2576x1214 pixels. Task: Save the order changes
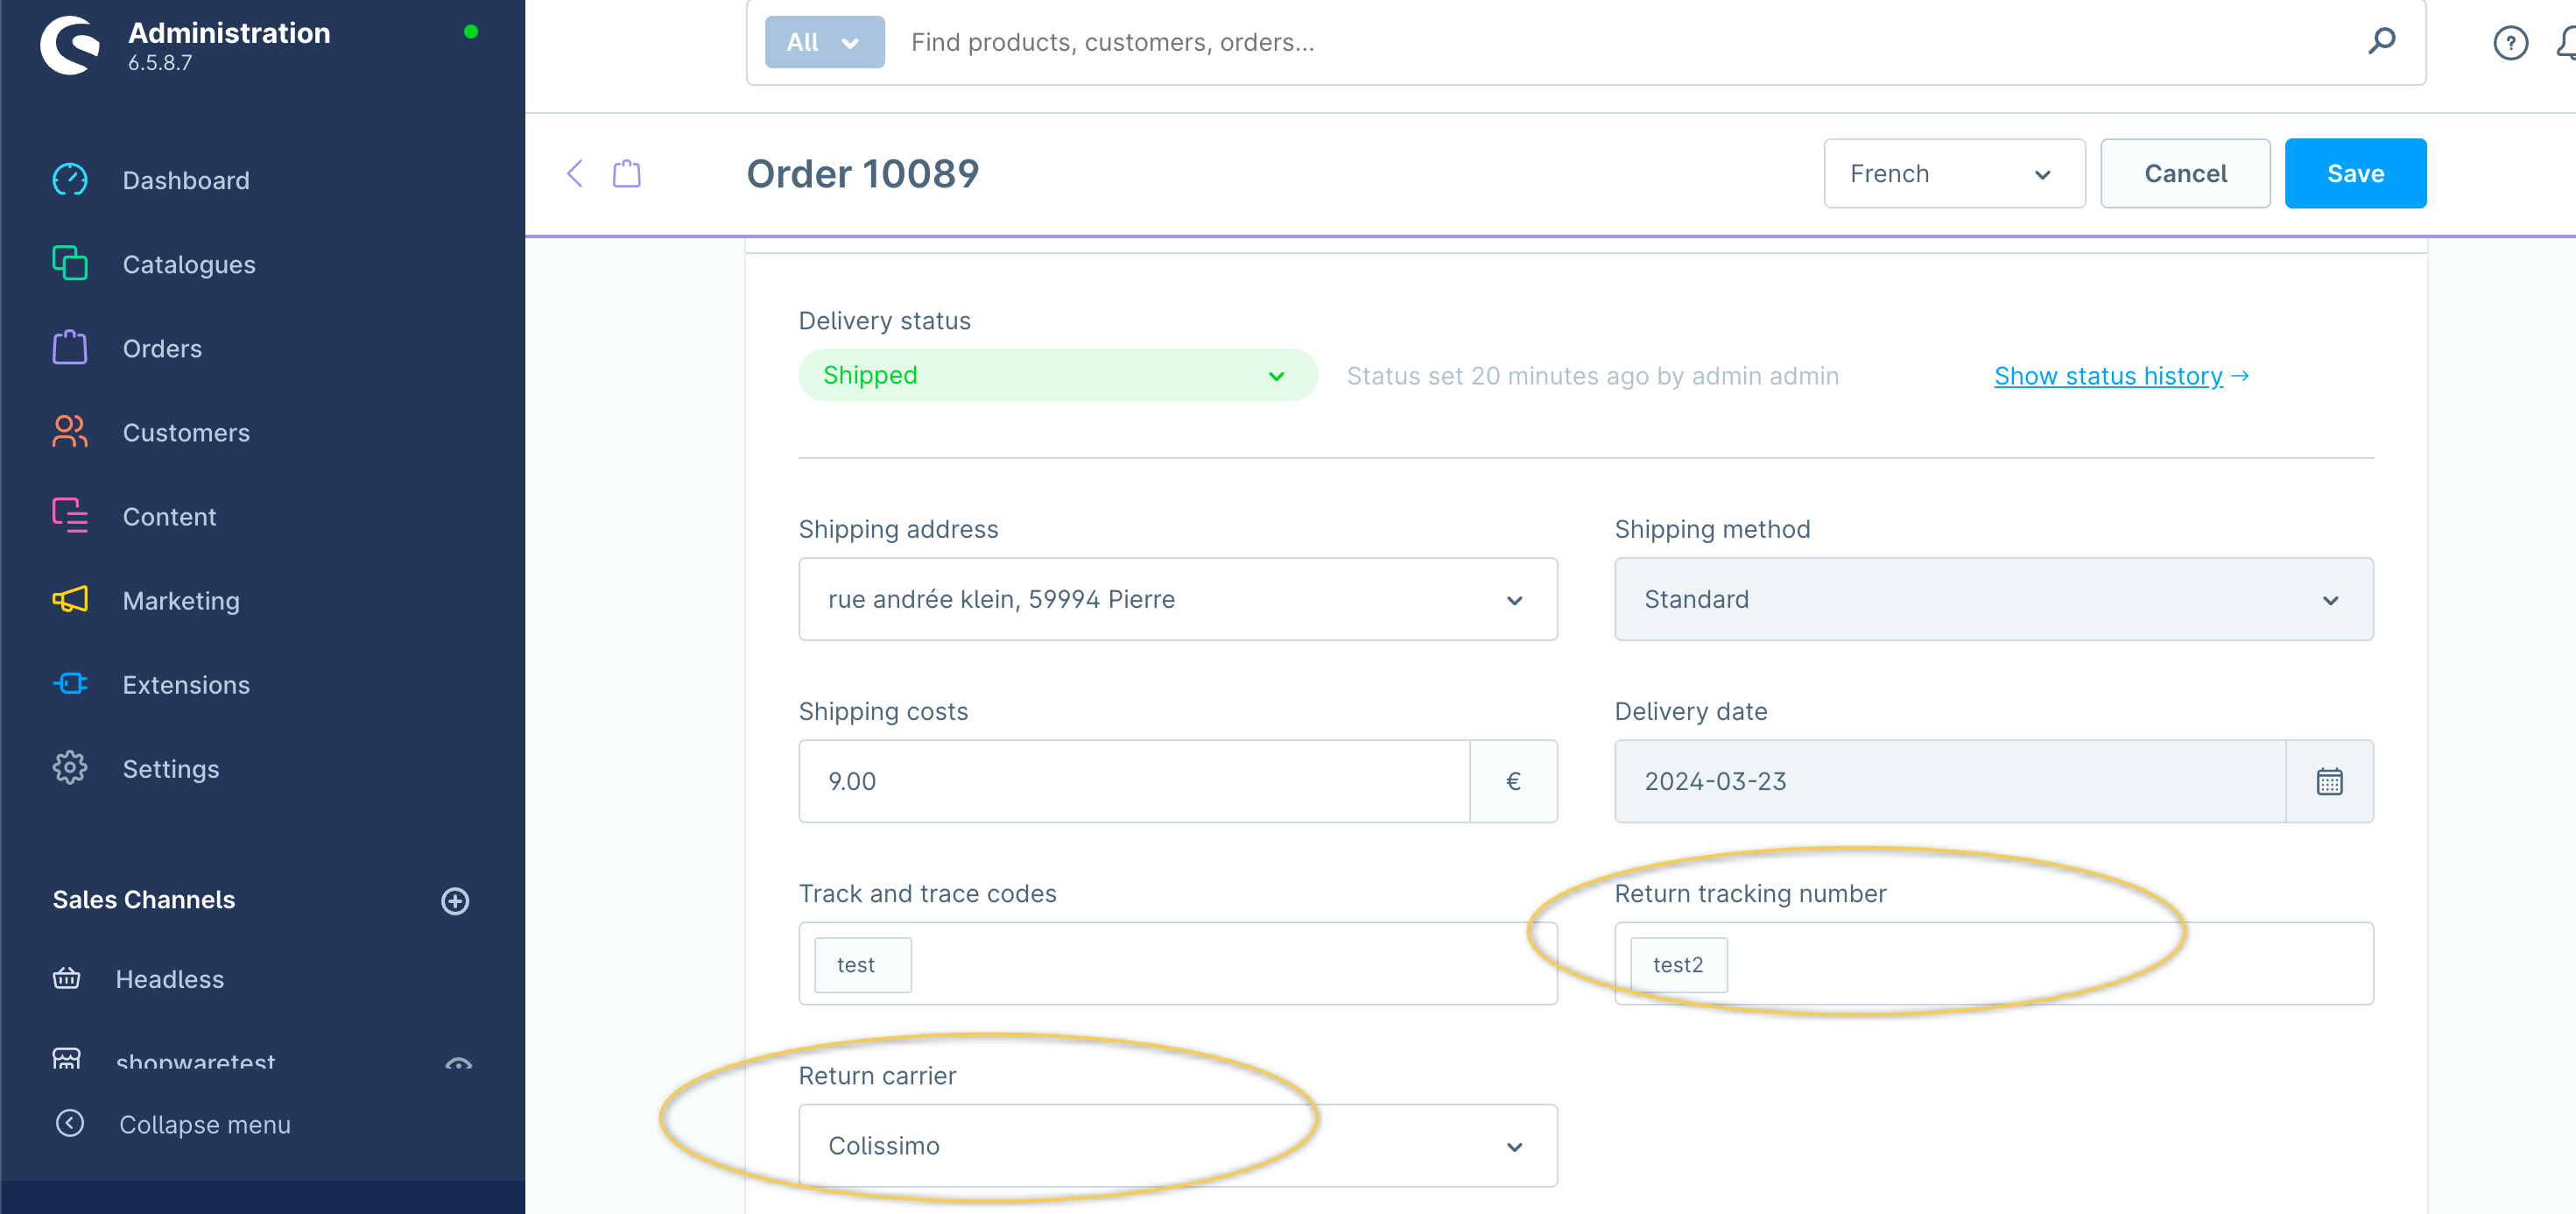tap(2354, 174)
